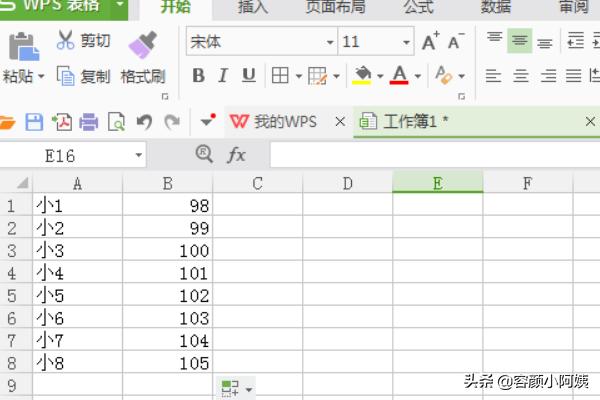Open the quick access customize arrow

[x=208, y=120]
